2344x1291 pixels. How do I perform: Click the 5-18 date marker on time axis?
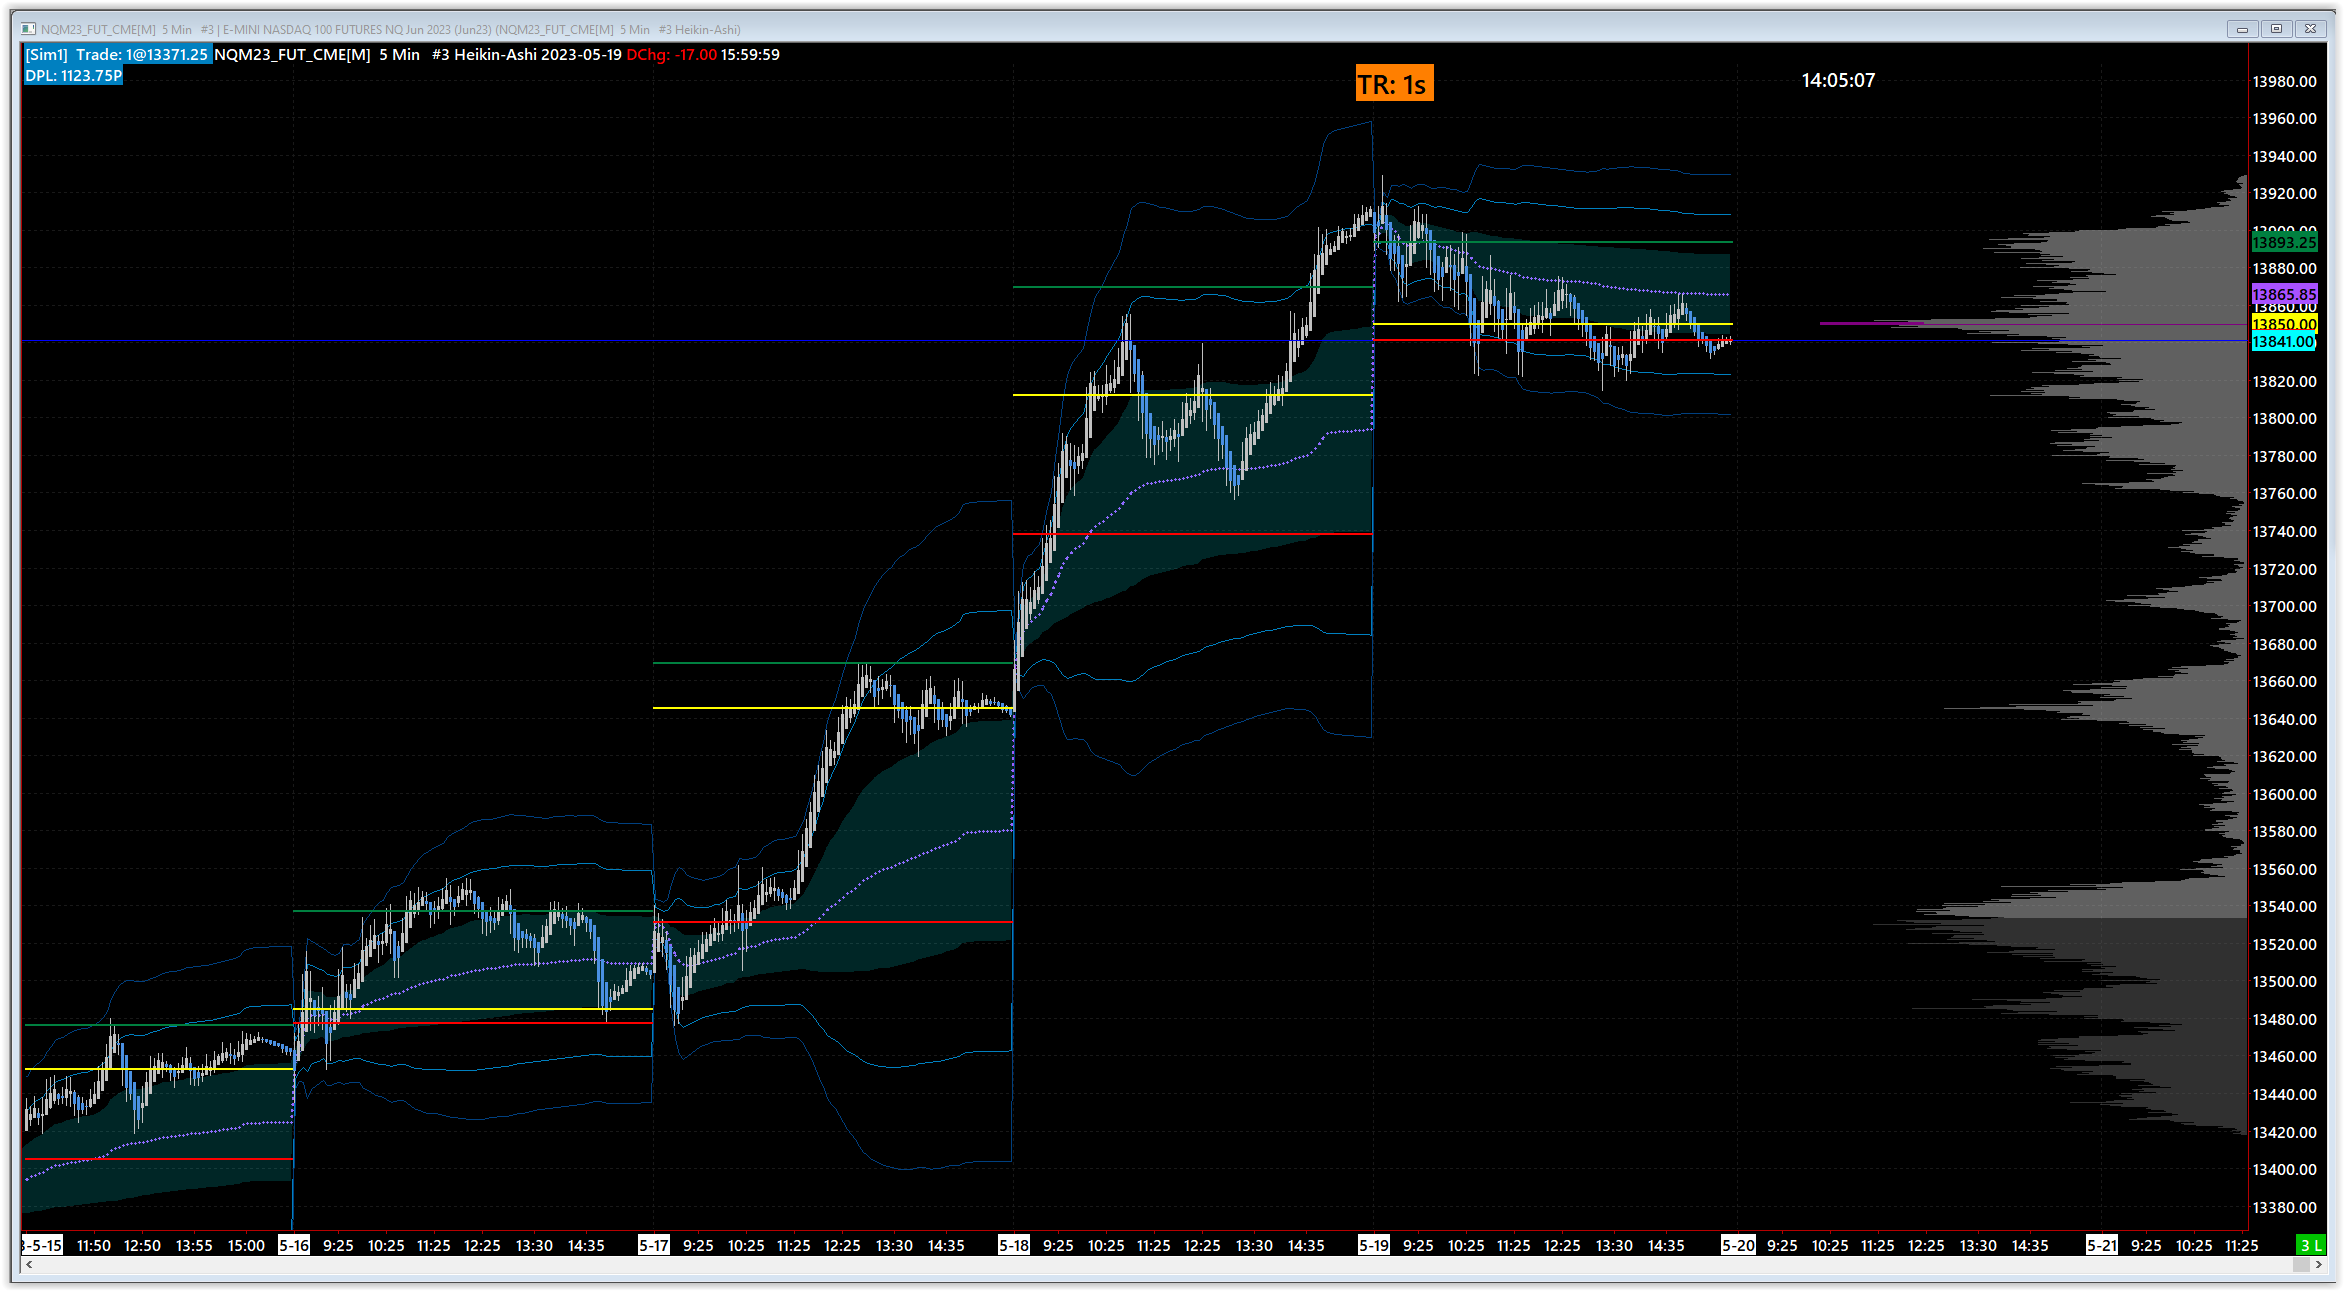[1014, 1245]
